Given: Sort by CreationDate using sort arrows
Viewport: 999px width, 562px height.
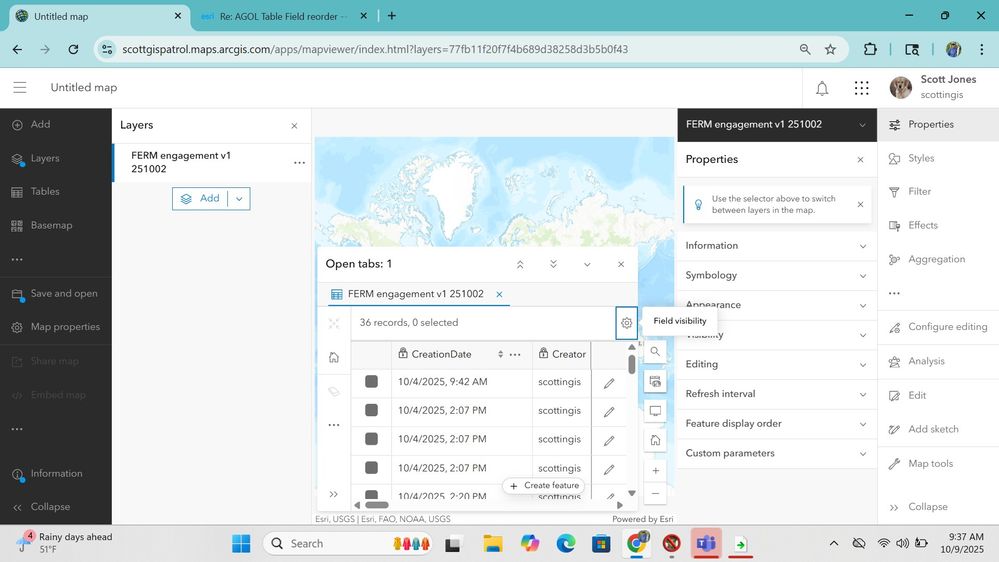Looking at the screenshot, I should [x=501, y=354].
